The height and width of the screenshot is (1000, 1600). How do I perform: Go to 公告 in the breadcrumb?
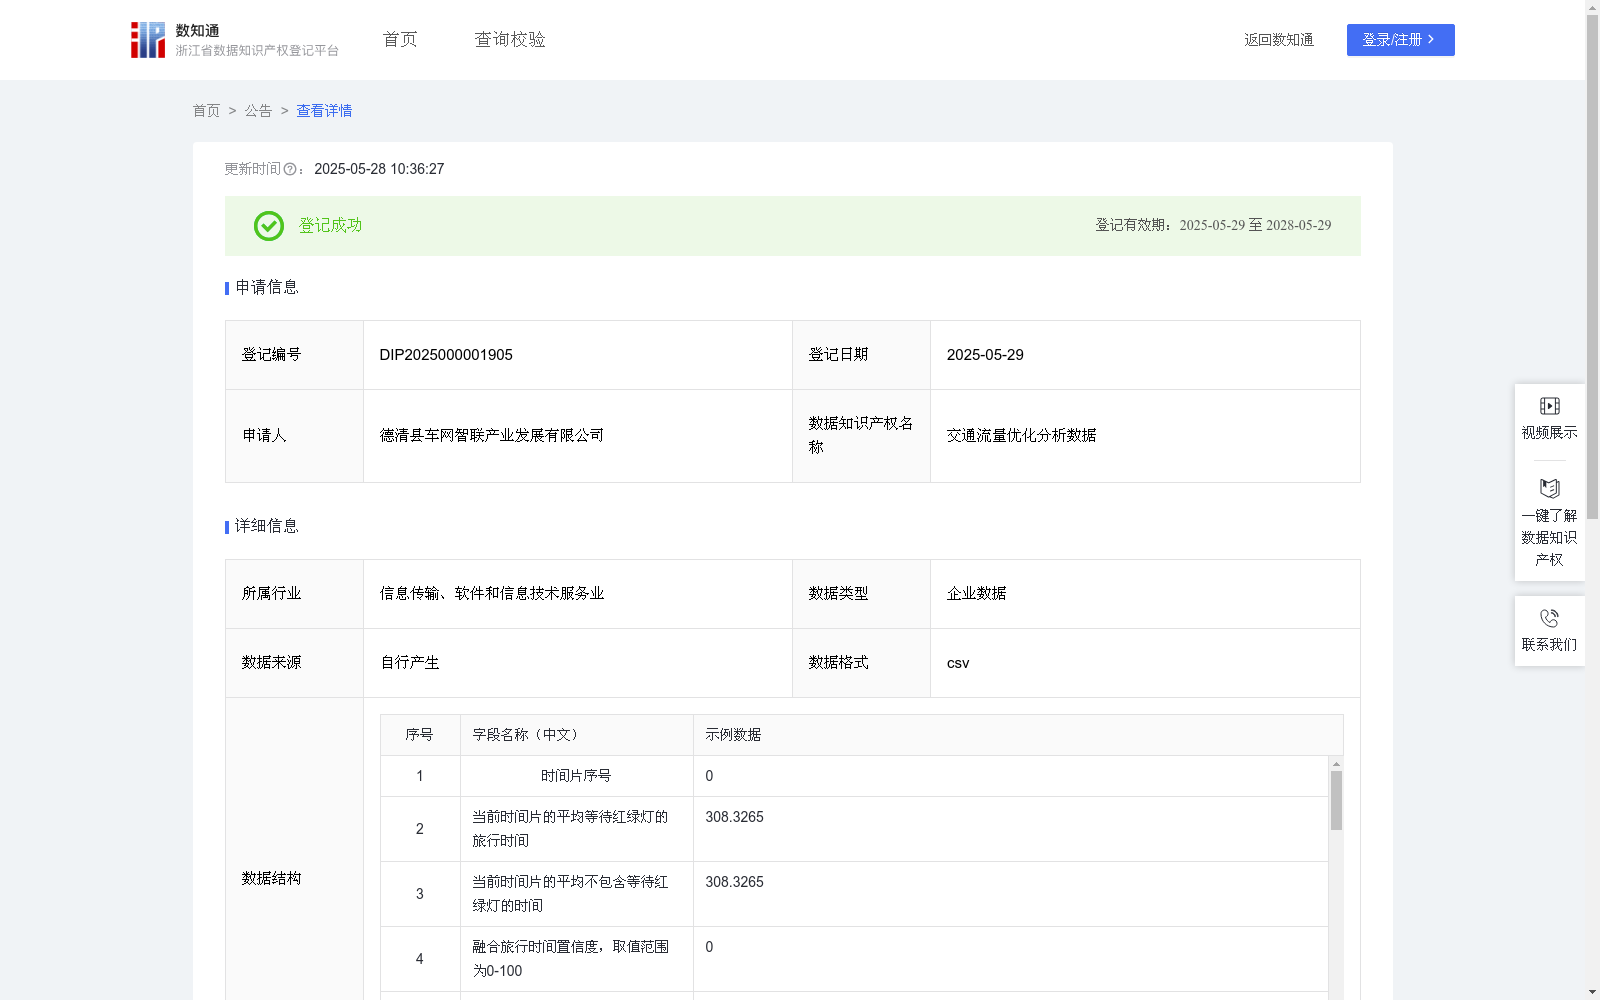[x=258, y=111]
